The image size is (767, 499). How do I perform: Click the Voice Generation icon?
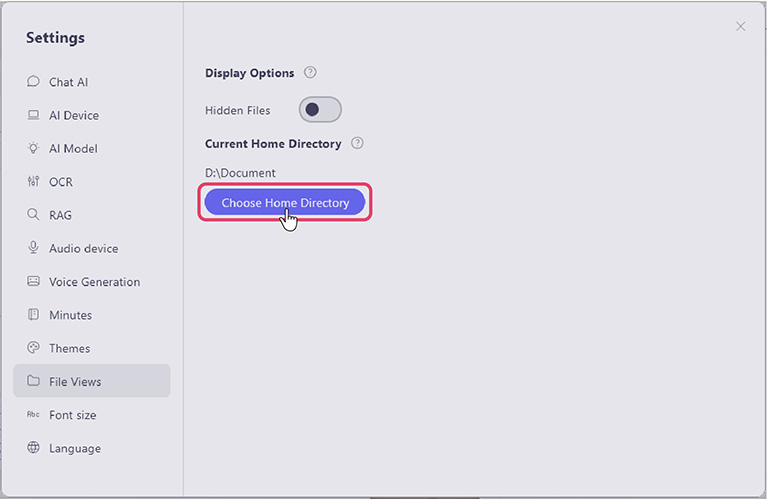point(33,282)
